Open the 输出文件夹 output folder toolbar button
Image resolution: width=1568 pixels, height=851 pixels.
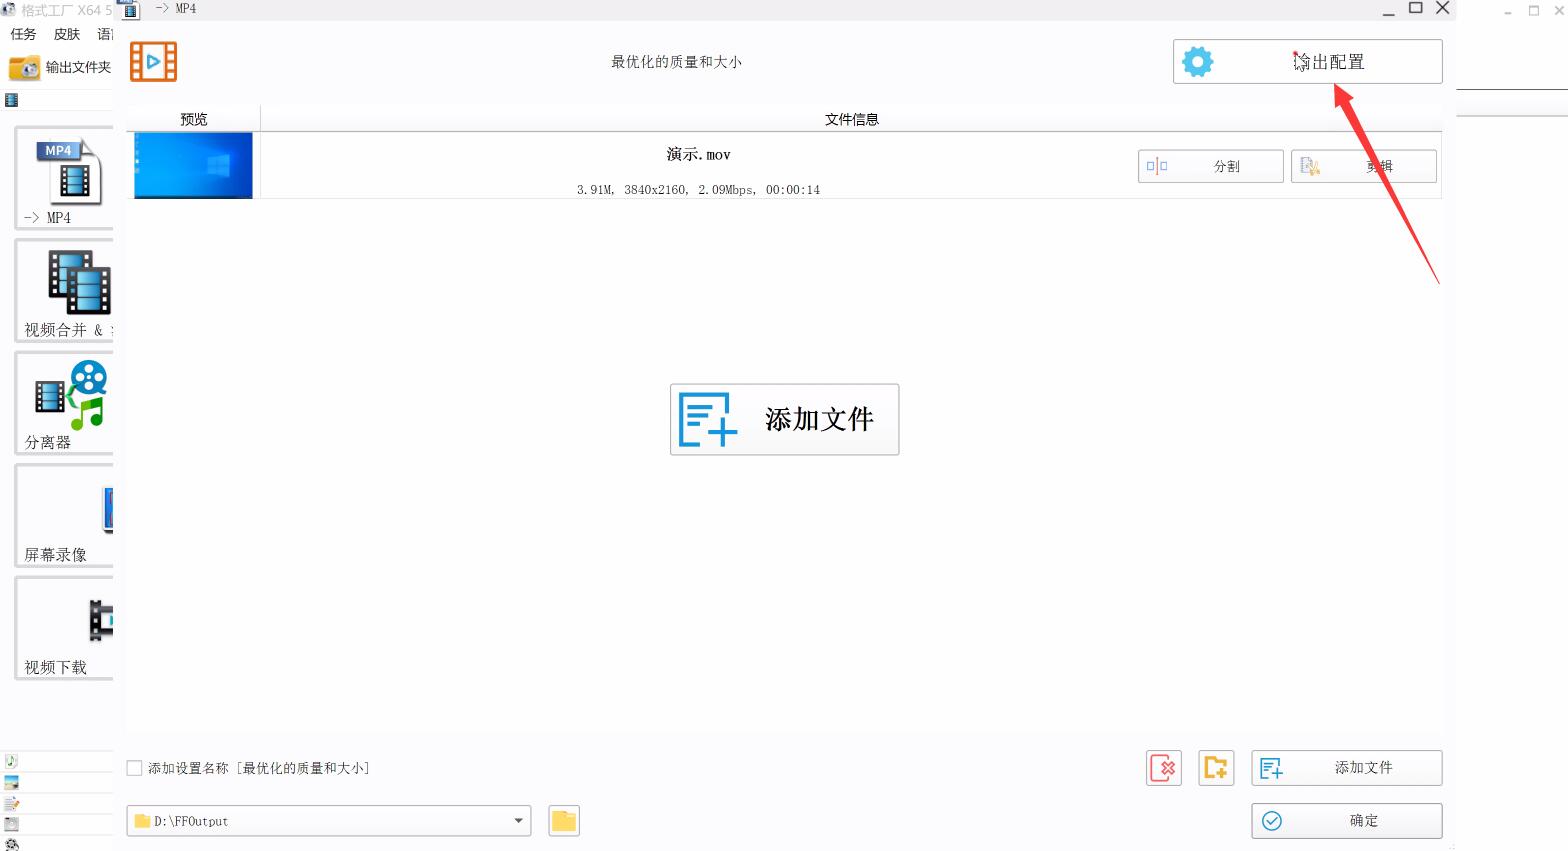point(60,67)
